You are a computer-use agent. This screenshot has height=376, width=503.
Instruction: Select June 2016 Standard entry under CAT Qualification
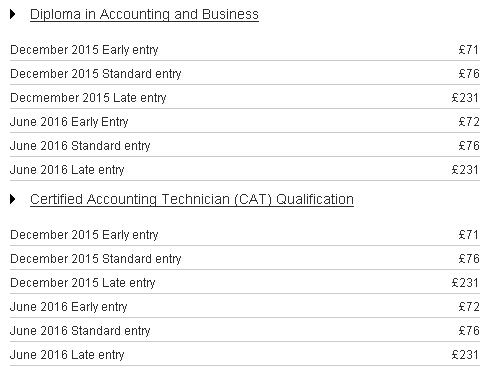[245, 330]
